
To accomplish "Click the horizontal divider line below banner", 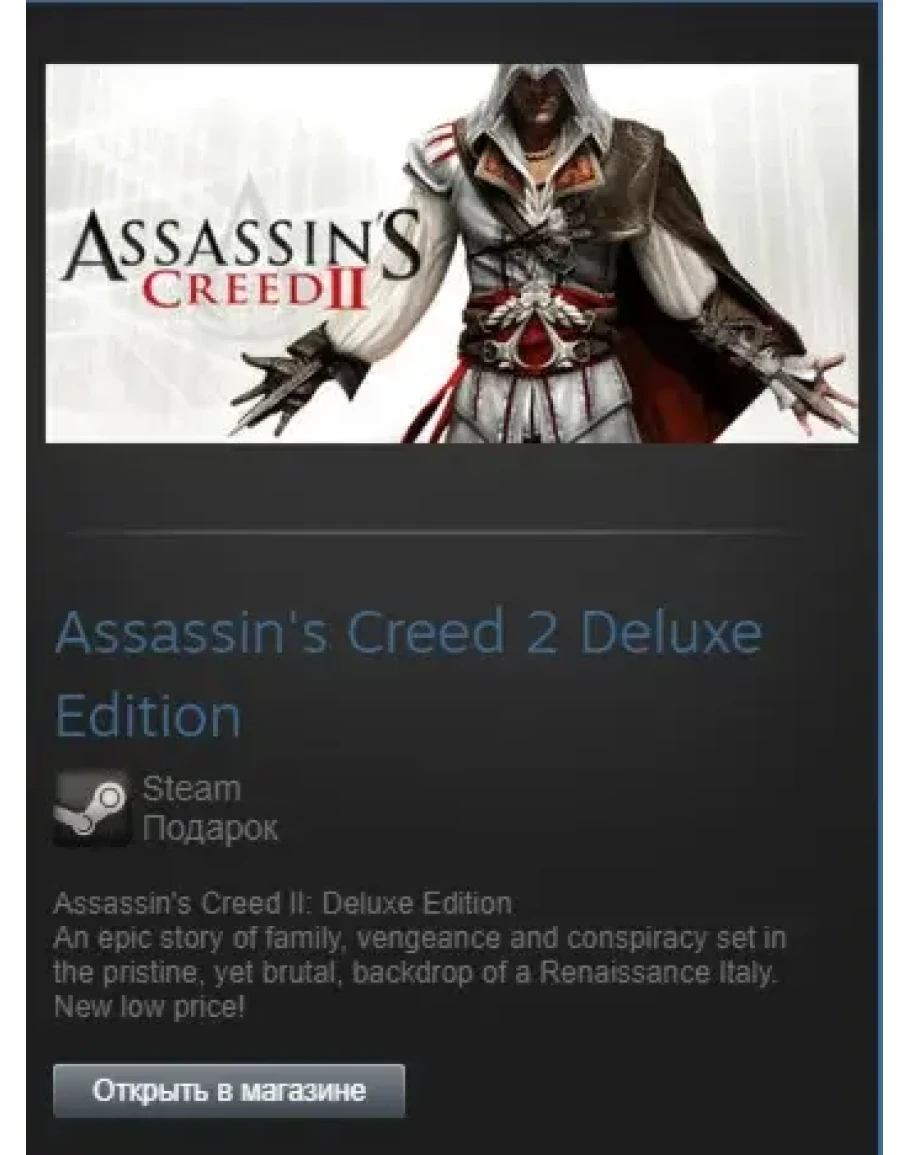I will [x=424, y=530].
